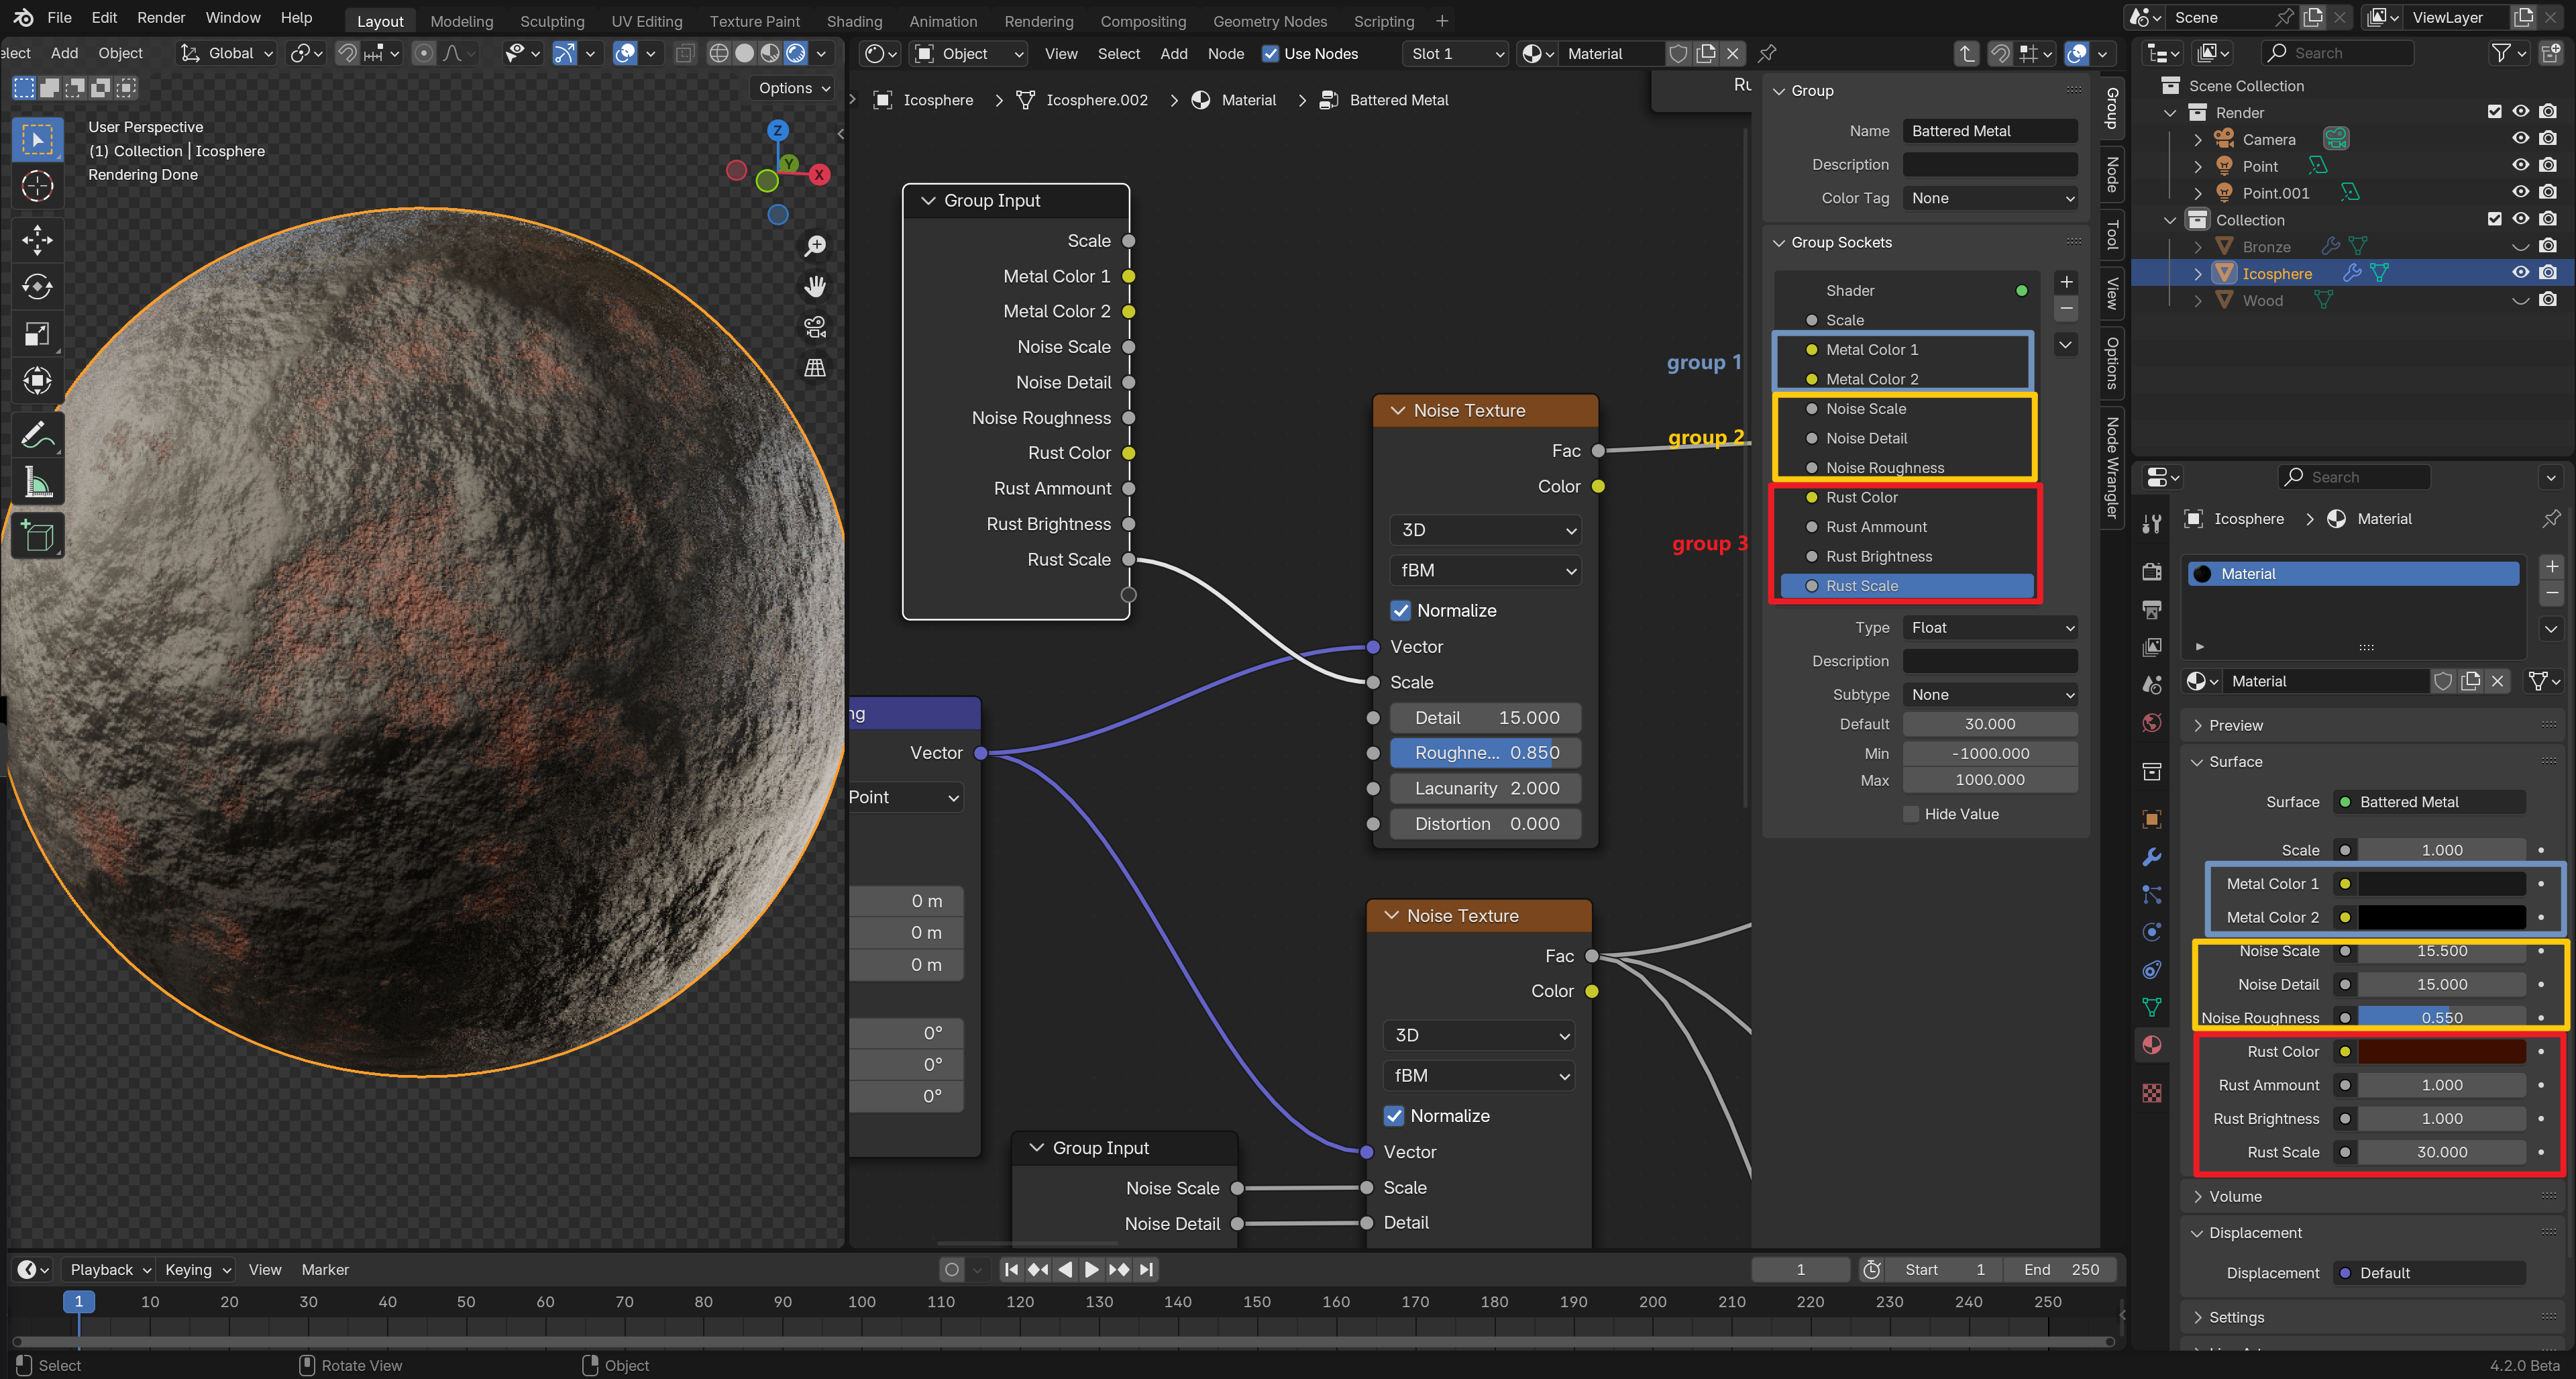Image resolution: width=2576 pixels, height=1379 pixels.
Task: Hide Icosphere in viewport via eye icon
Action: tap(2520, 273)
